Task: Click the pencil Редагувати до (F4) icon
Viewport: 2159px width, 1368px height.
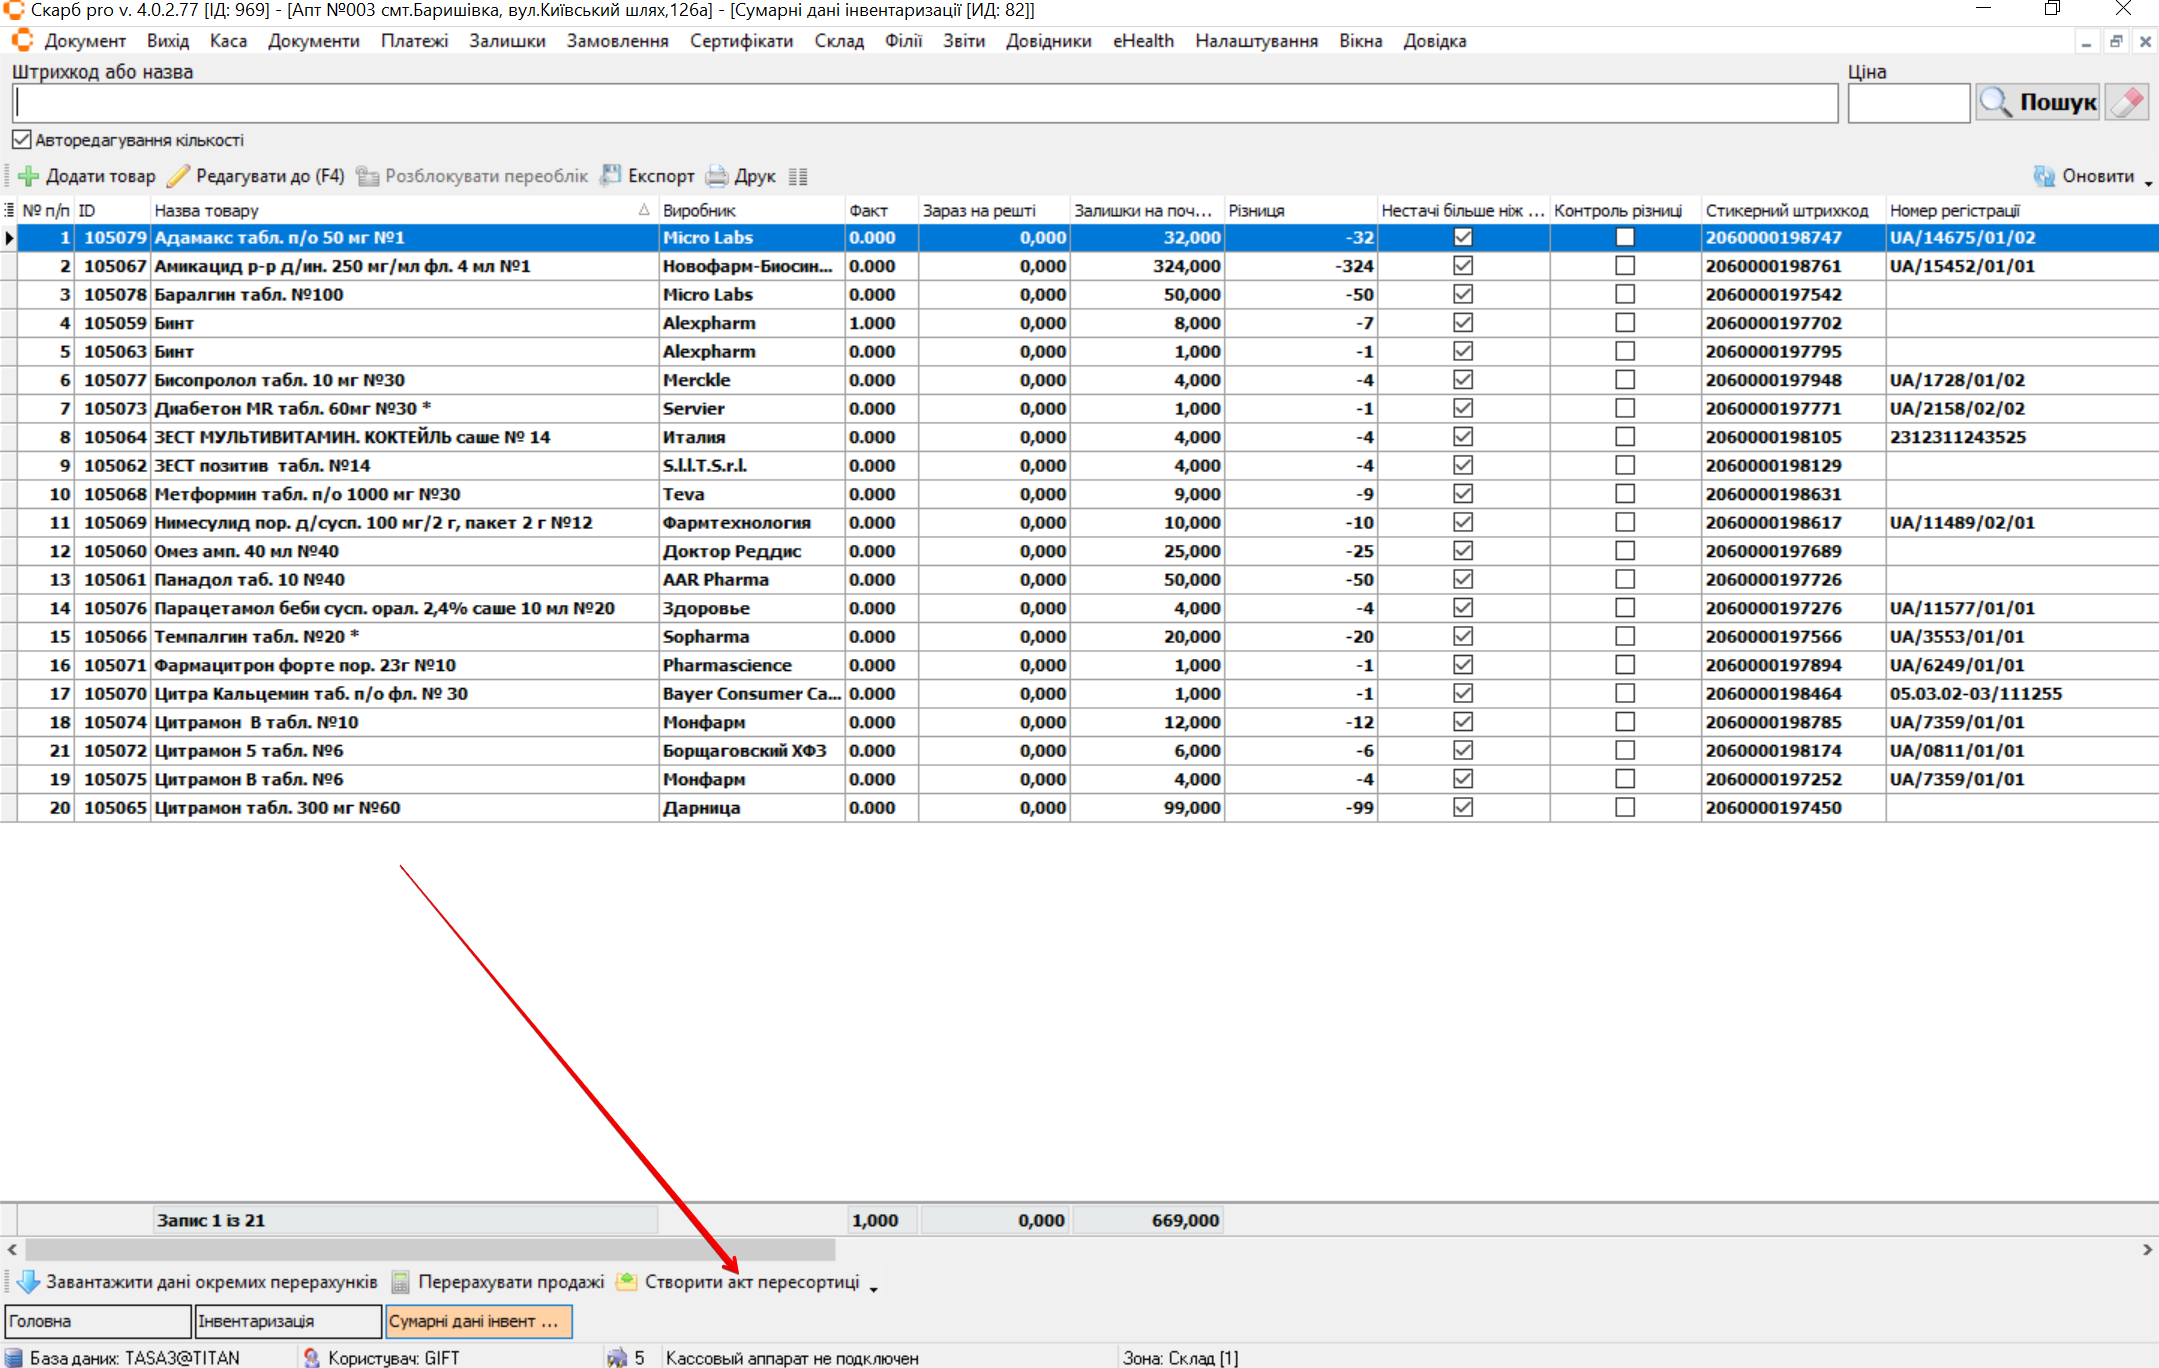Action: (178, 176)
